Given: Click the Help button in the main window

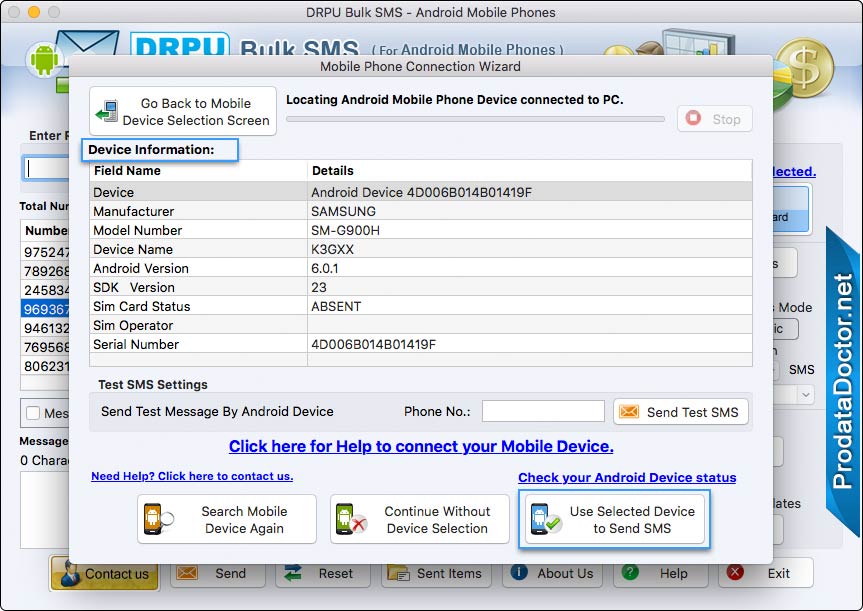Looking at the screenshot, I should pos(662,574).
